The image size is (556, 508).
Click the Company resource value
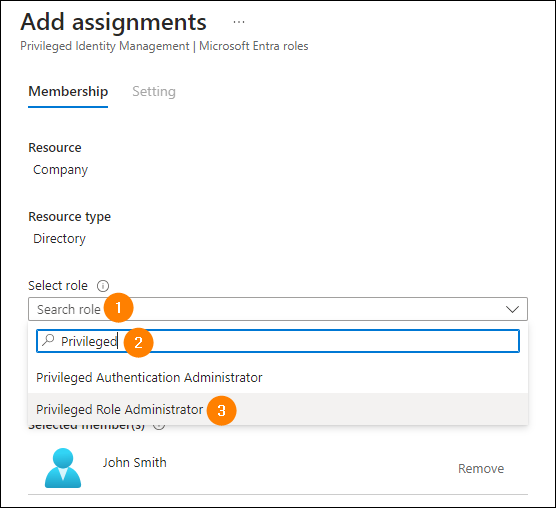pyautogui.click(x=60, y=170)
